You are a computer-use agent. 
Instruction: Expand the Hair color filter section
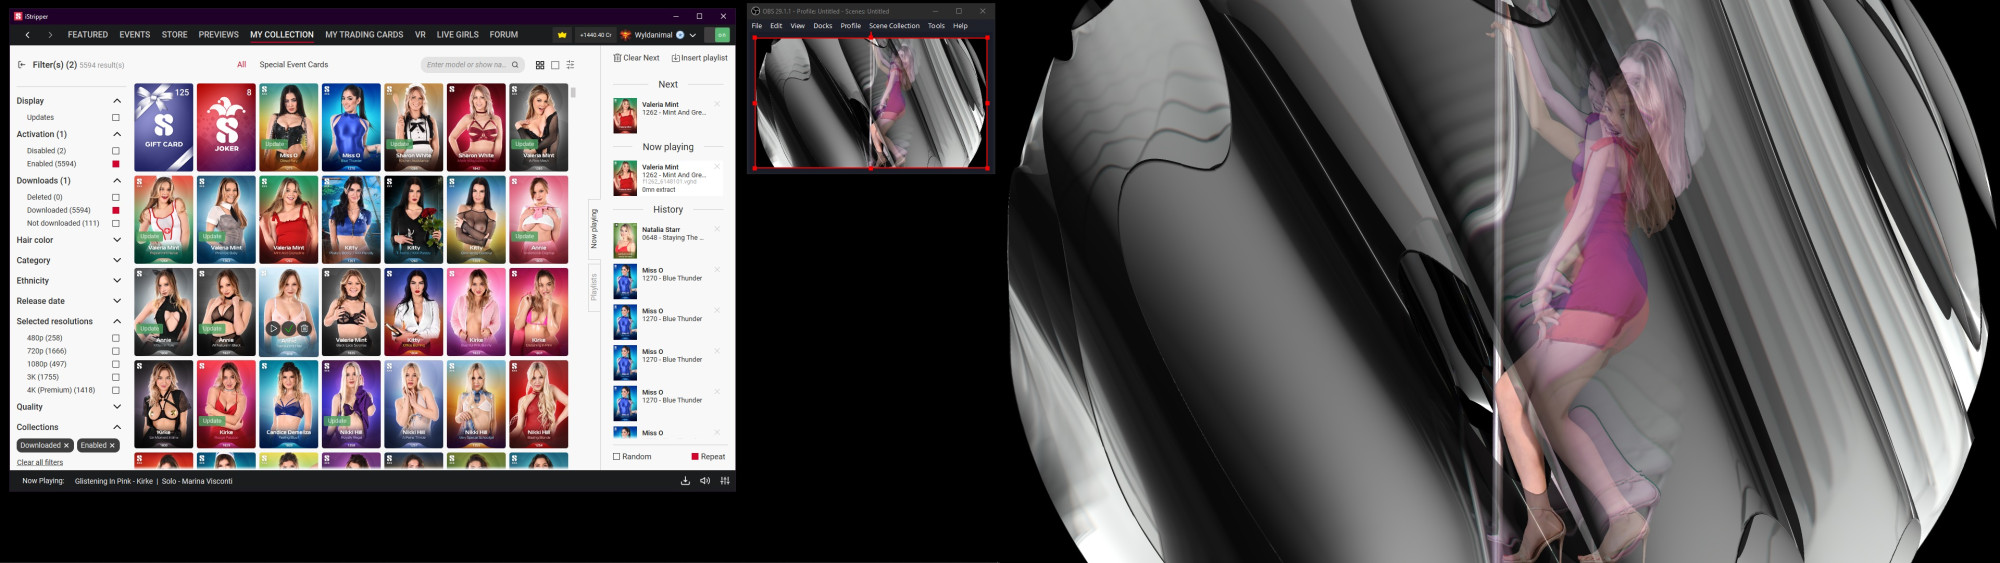pyautogui.click(x=117, y=240)
